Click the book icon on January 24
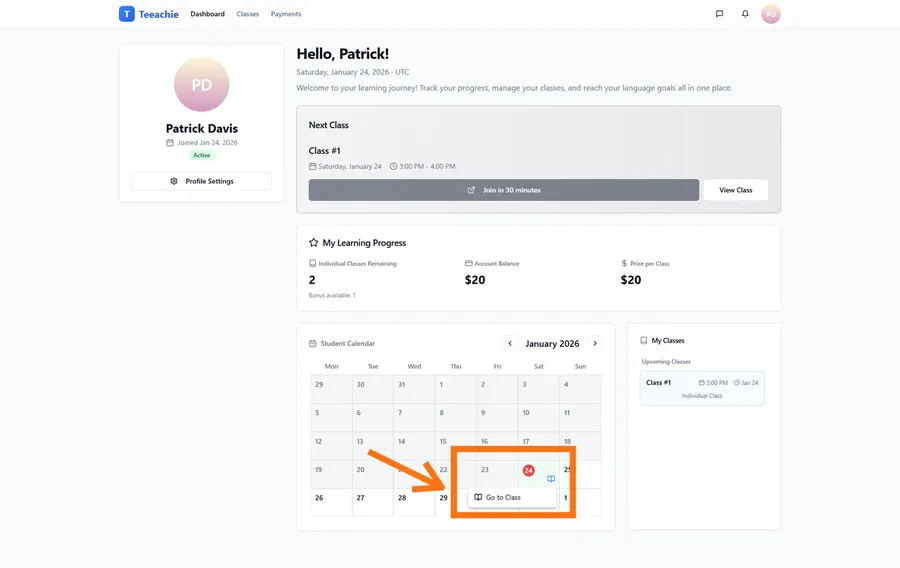The width and height of the screenshot is (900, 568). [551, 479]
